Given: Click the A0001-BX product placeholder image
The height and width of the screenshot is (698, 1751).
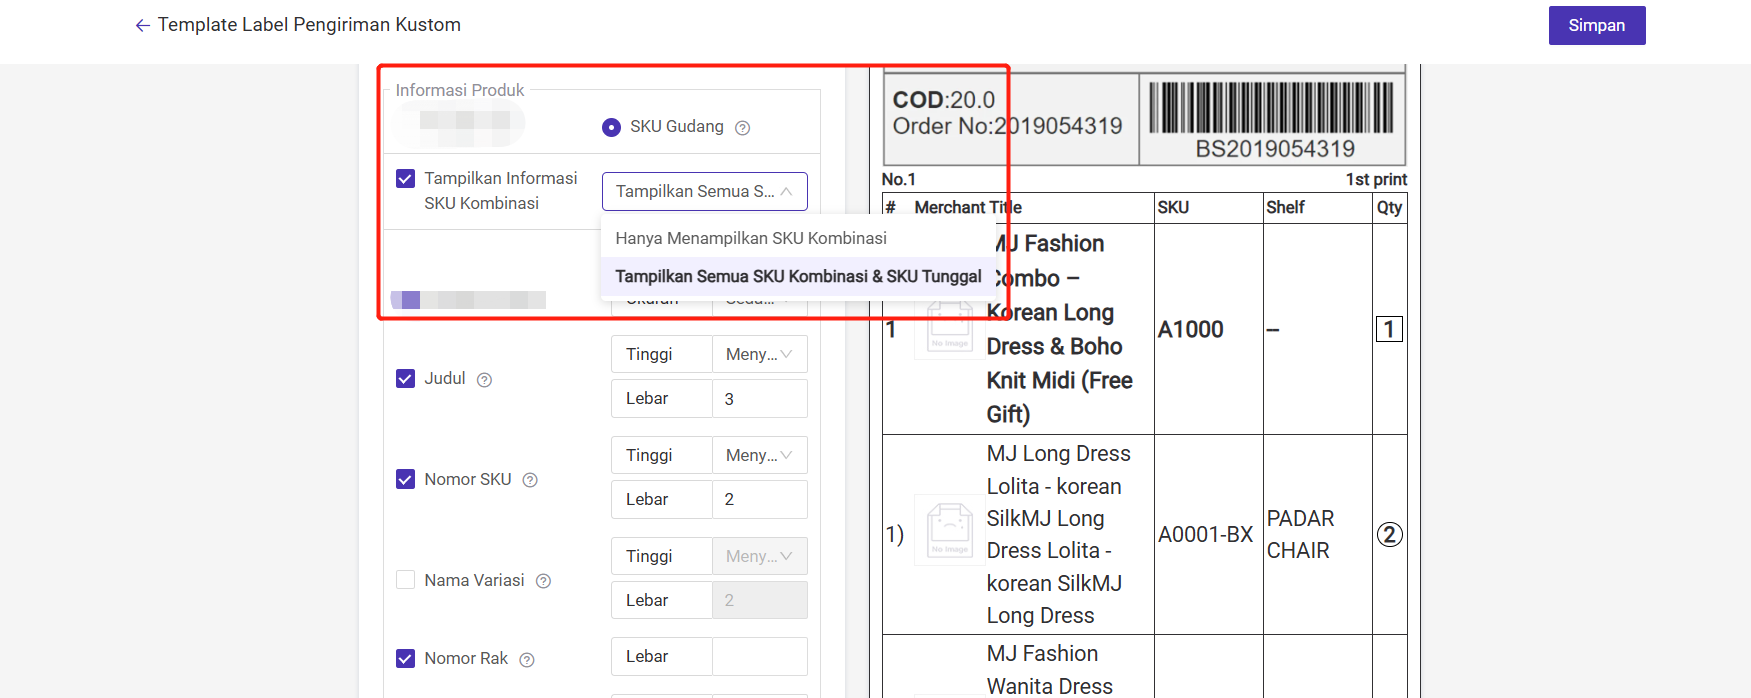Looking at the screenshot, I should [x=949, y=530].
